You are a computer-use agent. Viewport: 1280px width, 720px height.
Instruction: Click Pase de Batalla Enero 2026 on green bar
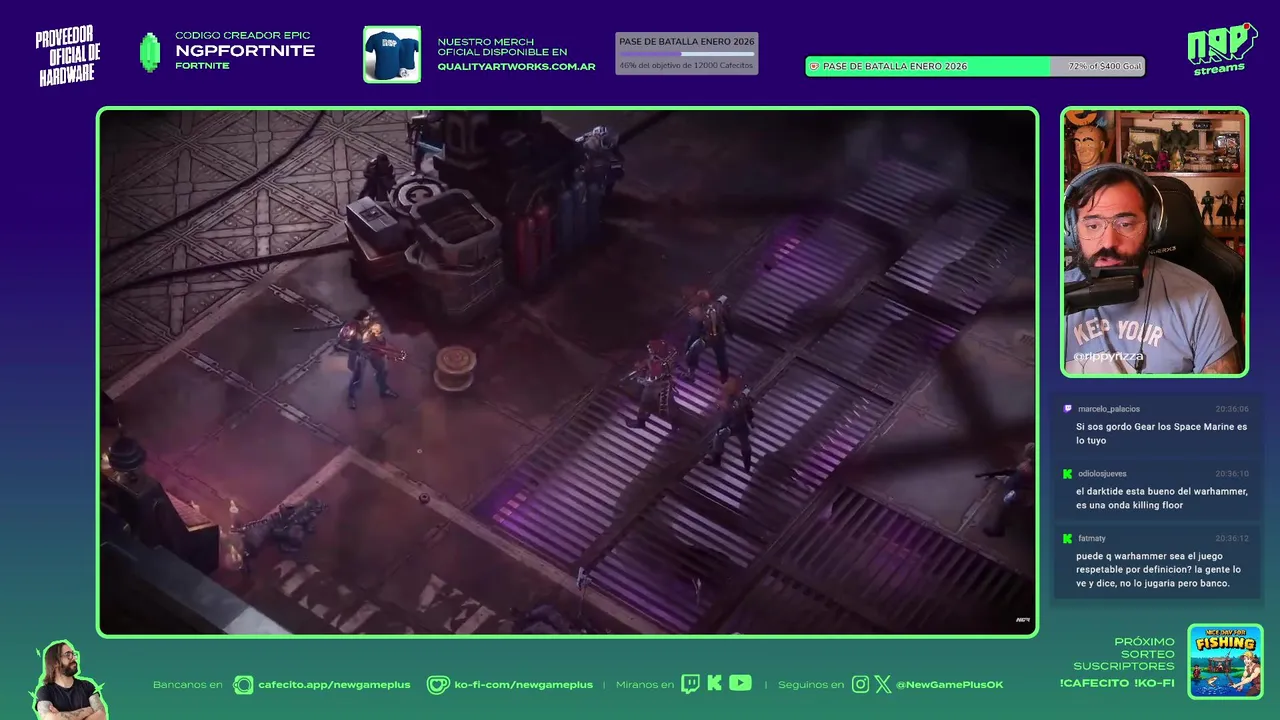[x=895, y=67]
